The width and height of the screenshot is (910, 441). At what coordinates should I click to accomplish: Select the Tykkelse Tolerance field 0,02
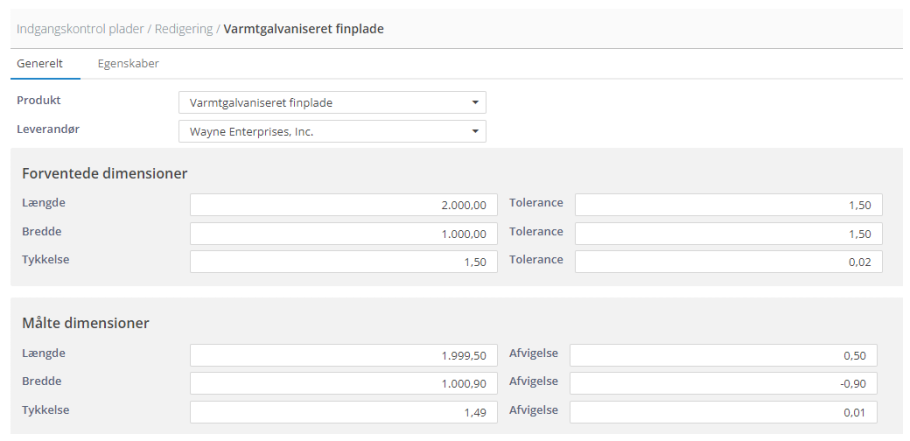click(x=729, y=262)
